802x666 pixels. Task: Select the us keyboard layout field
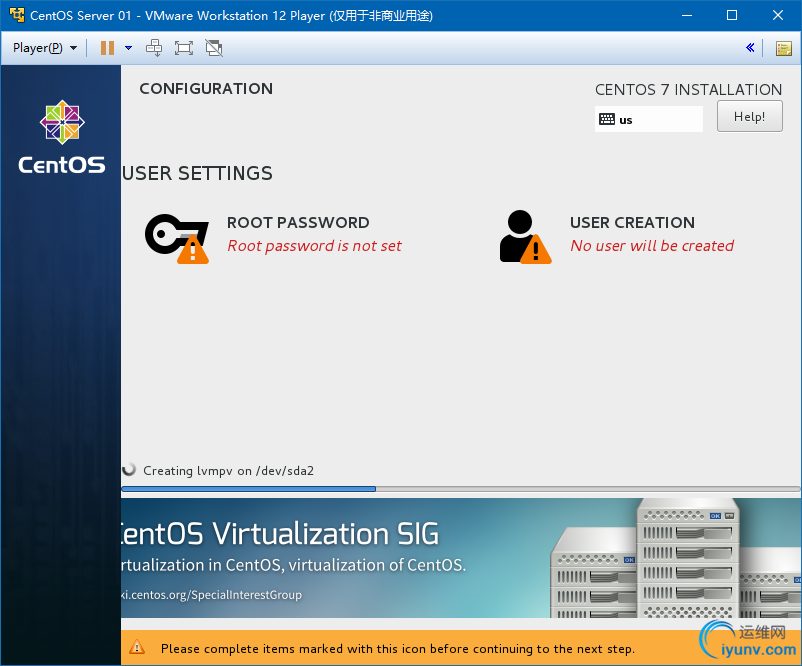[649, 119]
